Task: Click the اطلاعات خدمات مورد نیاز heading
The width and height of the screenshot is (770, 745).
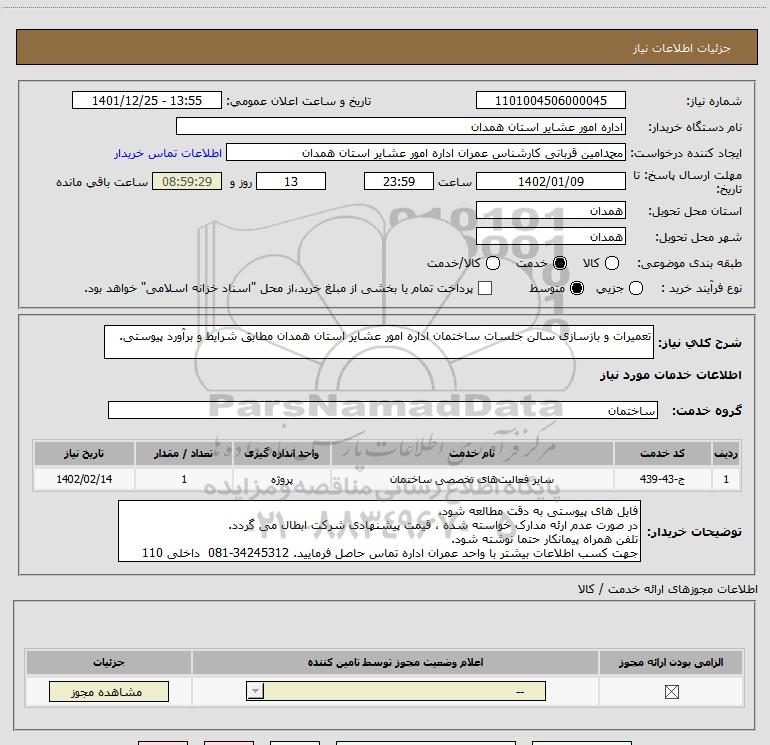Action: coord(670,375)
